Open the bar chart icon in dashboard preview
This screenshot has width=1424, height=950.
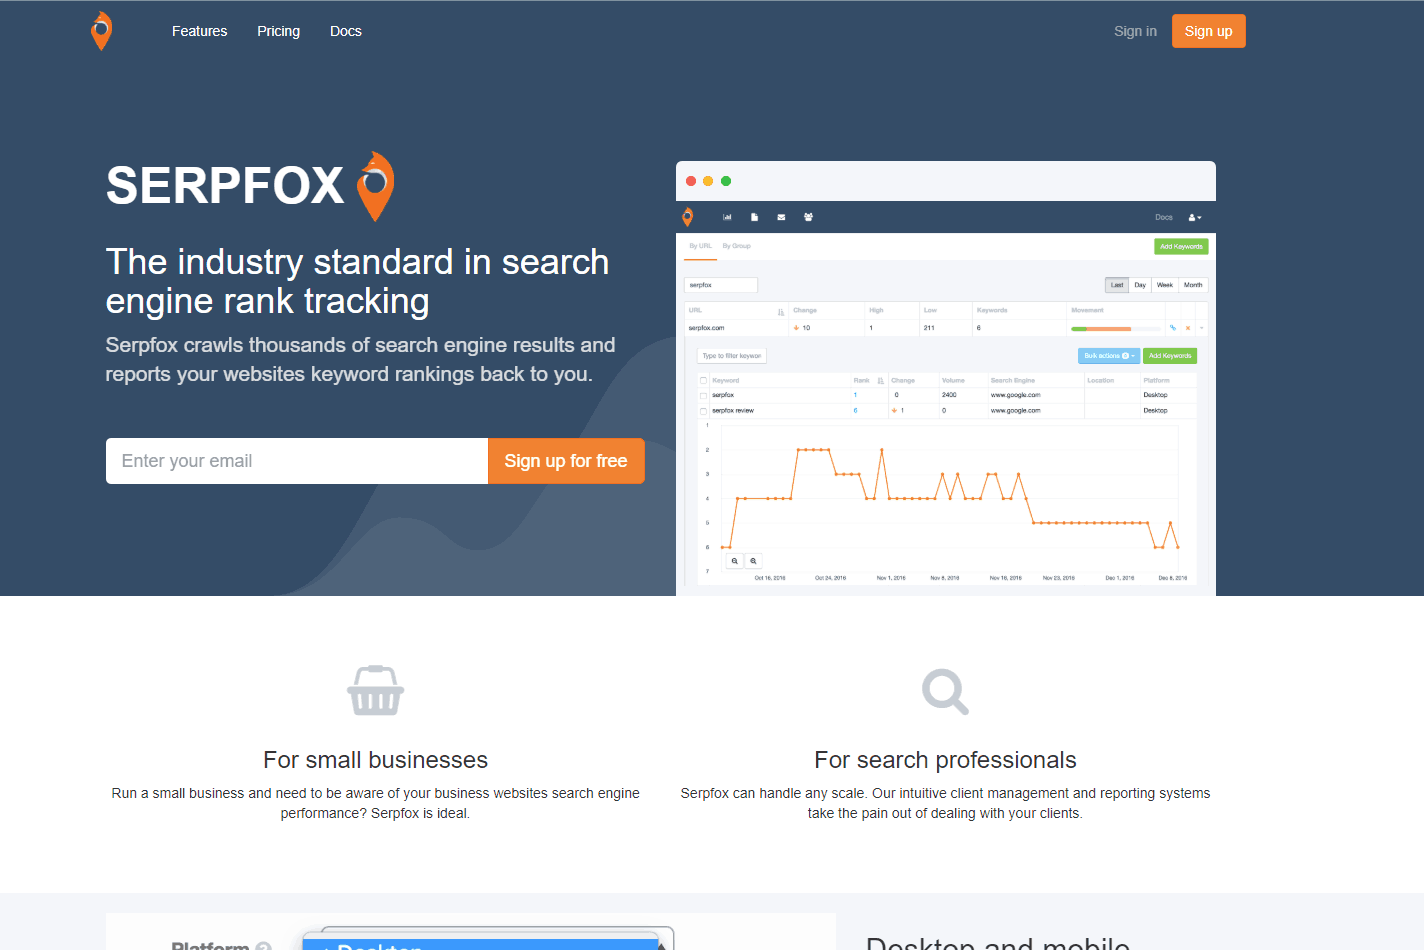coord(727,217)
